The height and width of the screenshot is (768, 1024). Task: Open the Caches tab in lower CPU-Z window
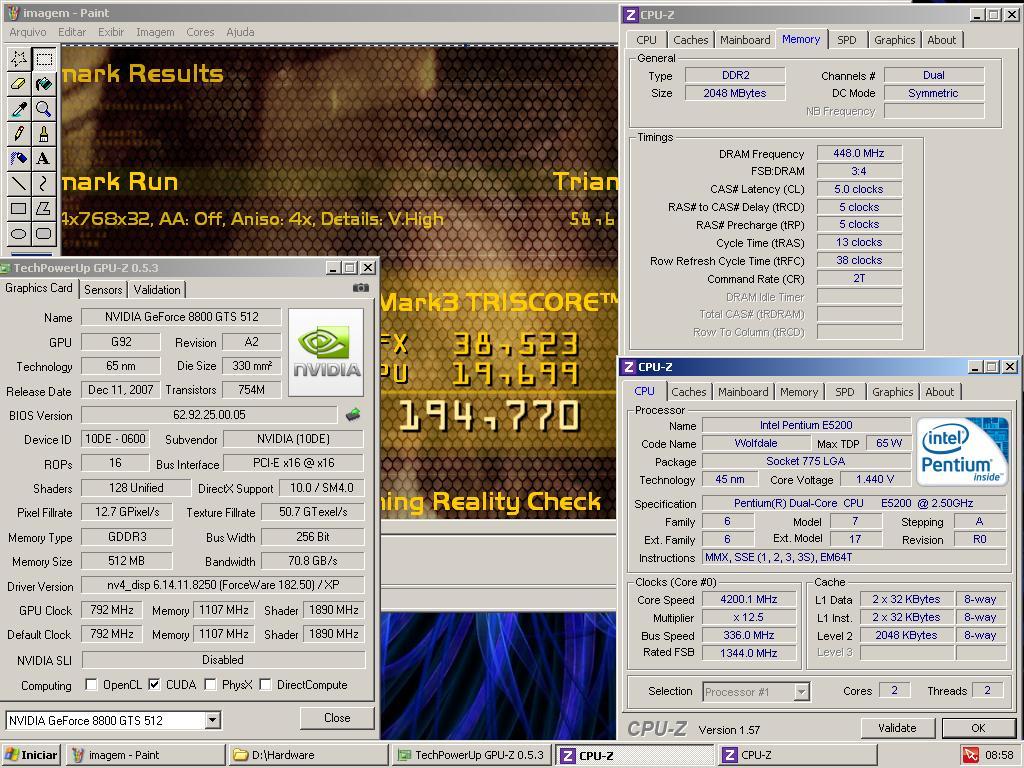point(688,392)
